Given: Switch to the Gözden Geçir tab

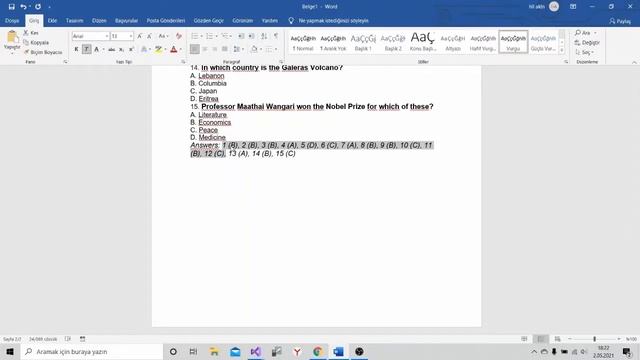Looking at the screenshot, I should [x=209, y=20].
